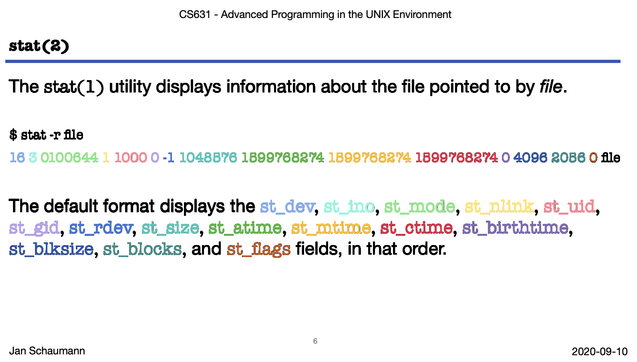Click the field name "st_ino"
The image size is (637, 362).
349,207
